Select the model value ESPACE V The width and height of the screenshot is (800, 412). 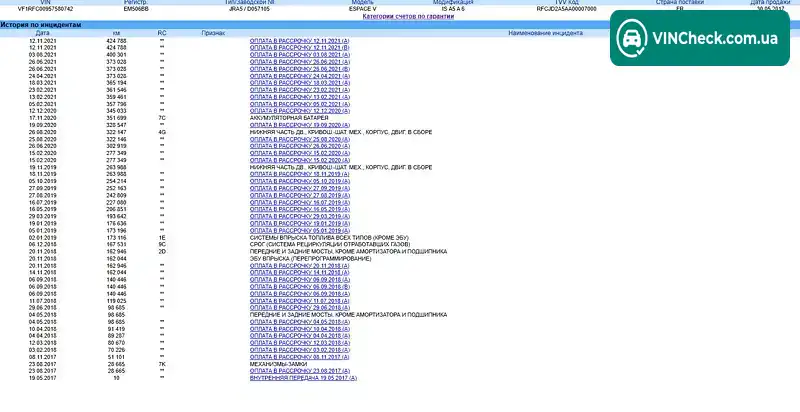363,9
